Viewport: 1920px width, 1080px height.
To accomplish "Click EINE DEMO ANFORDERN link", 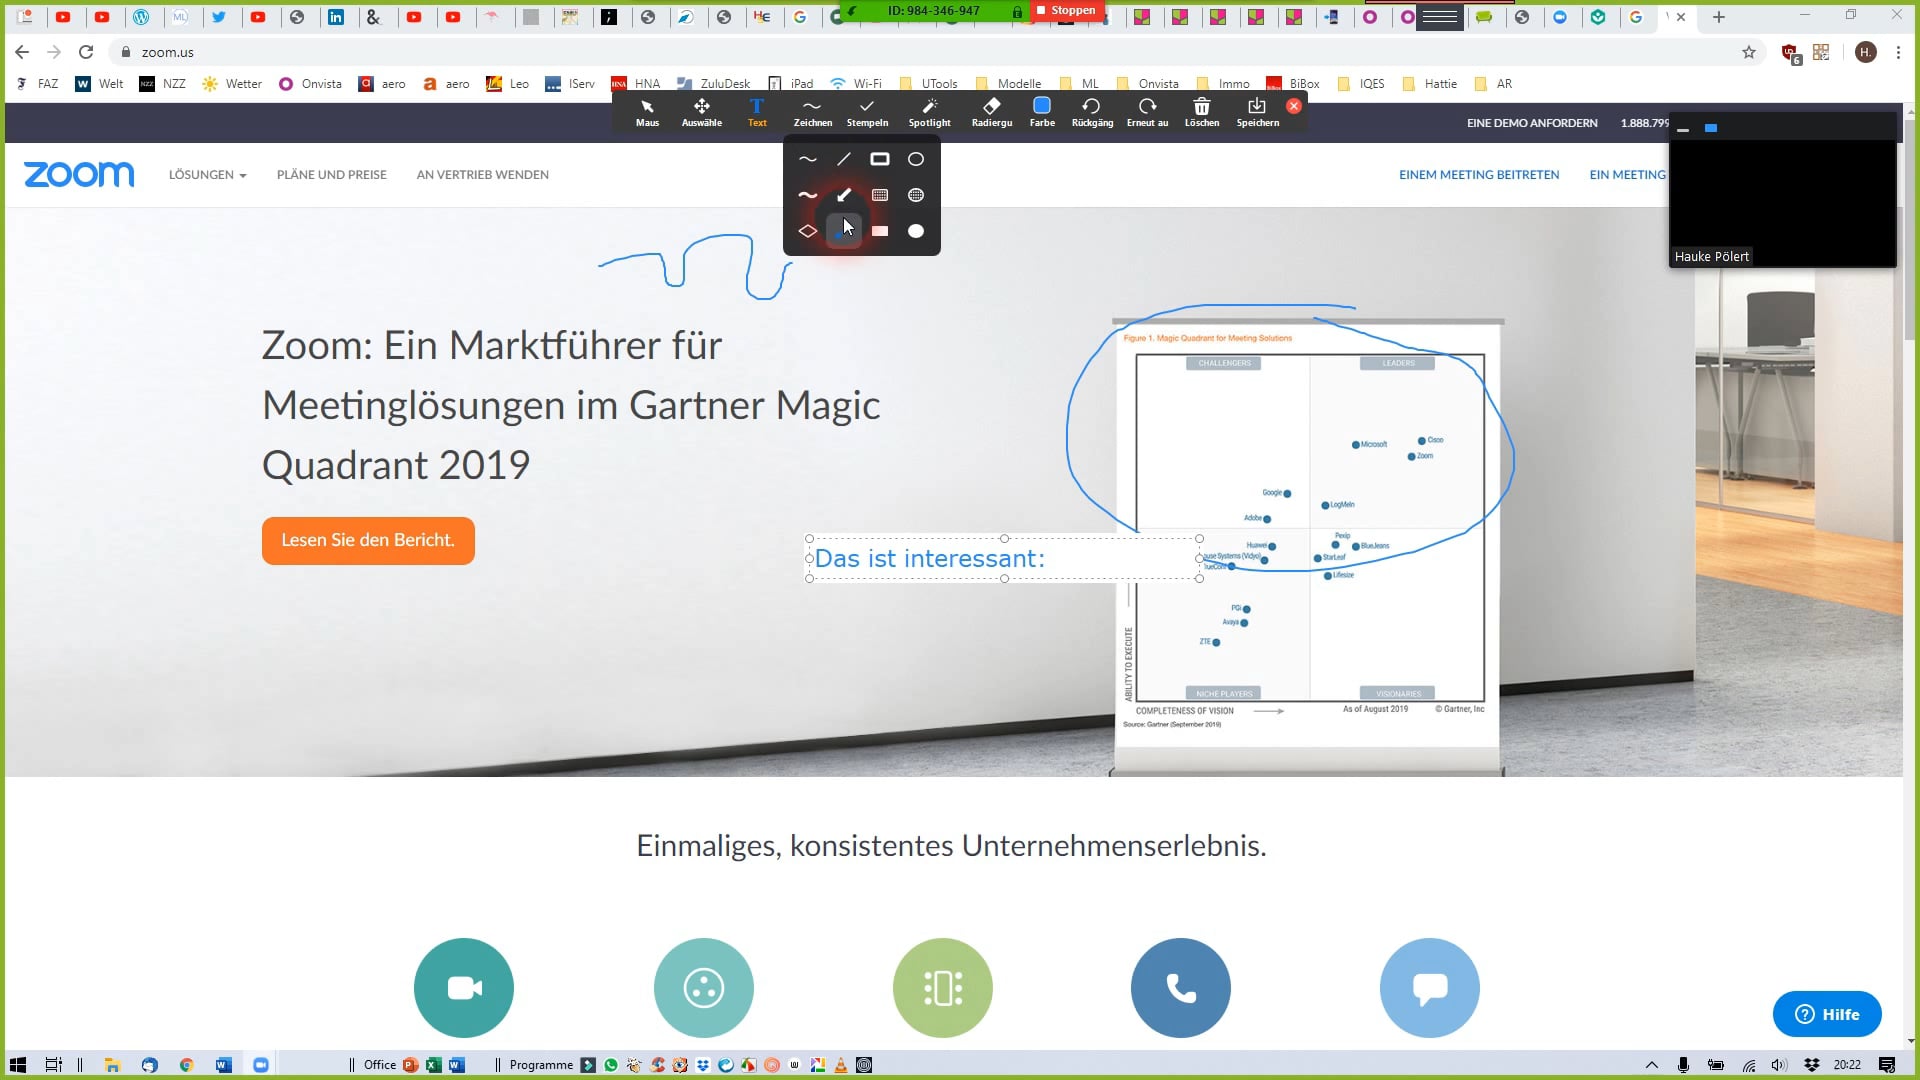I will click(1532, 123).
